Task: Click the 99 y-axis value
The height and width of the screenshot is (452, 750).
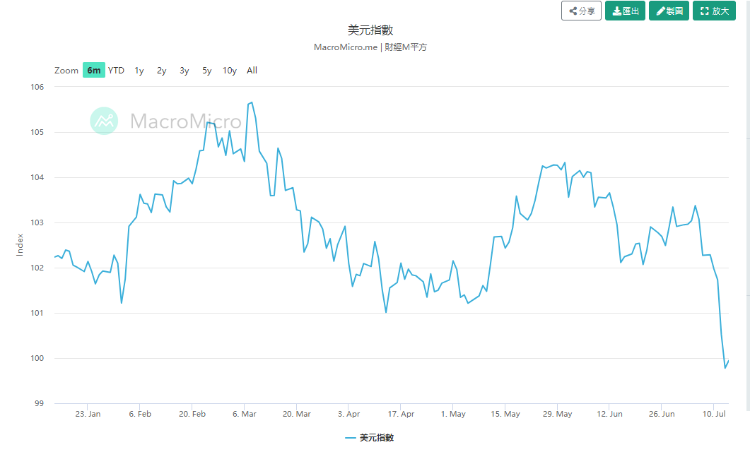Action: pos(39,403)
